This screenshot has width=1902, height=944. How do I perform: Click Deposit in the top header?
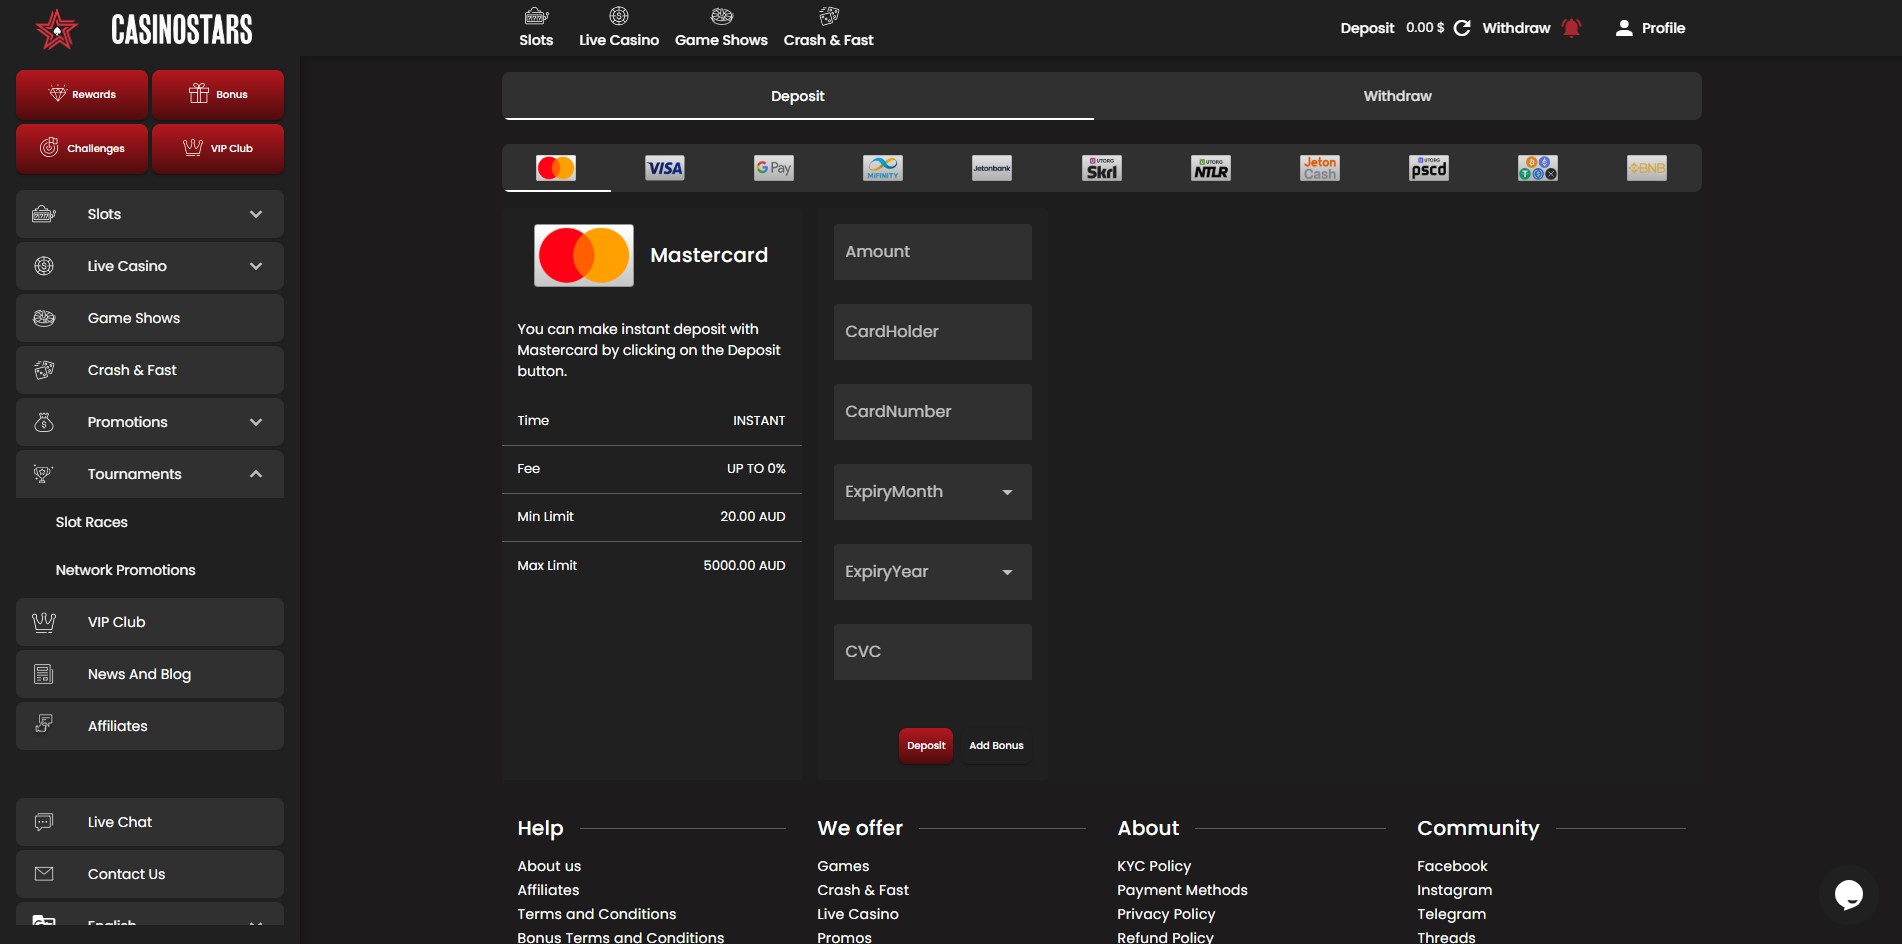point(1367,28)
